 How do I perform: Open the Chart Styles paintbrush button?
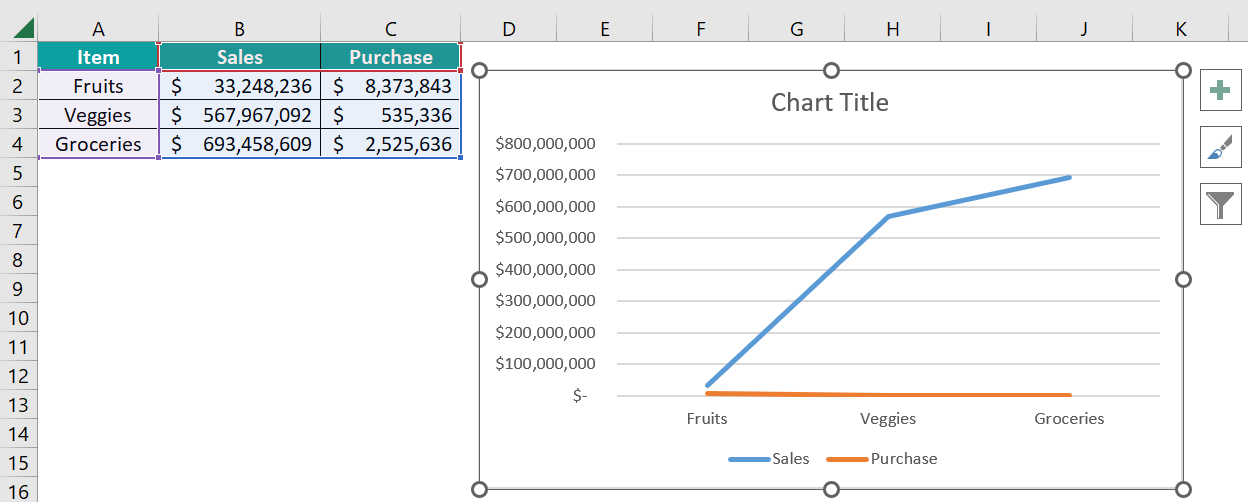click(1219, 148)
